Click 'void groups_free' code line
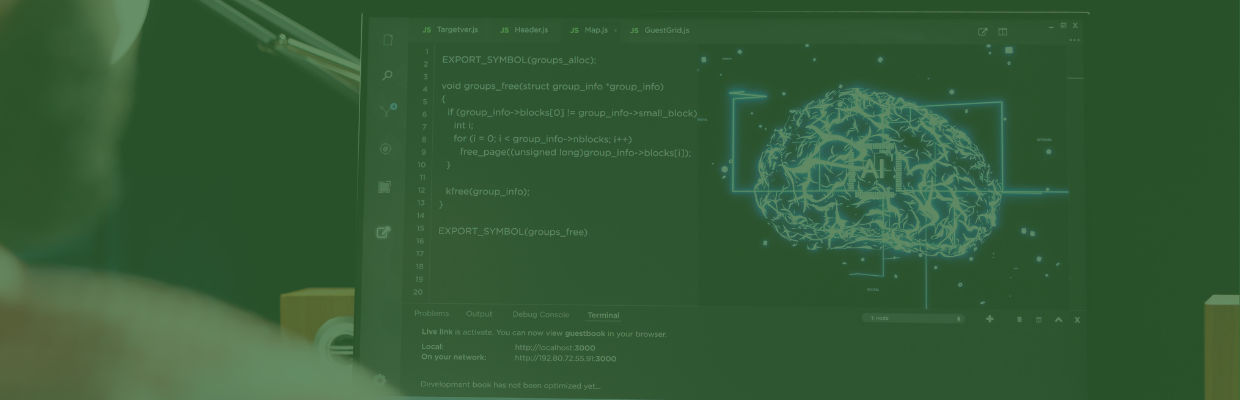The width and height of the screenshot is (1240, 400). [552, 87]
